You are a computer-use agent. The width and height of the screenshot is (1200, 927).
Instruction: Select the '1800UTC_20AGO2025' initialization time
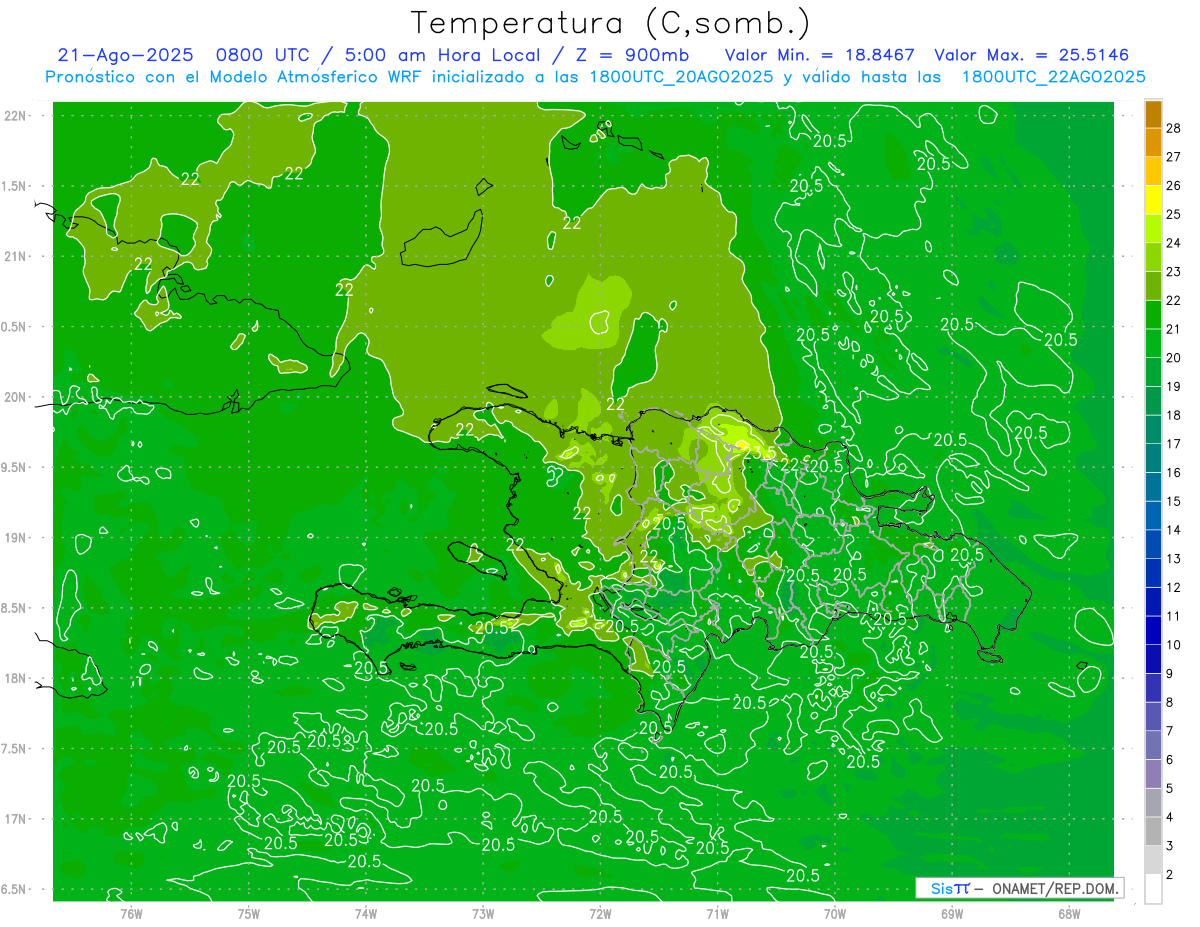pyautogui.click(x=681, y=77)
